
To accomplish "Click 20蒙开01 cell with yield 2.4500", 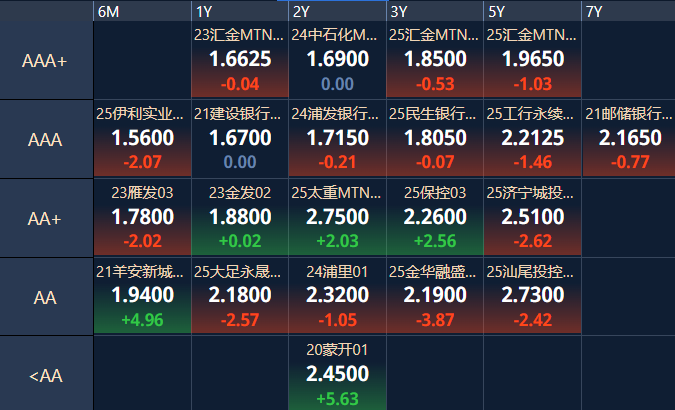I will coord(338,374).
